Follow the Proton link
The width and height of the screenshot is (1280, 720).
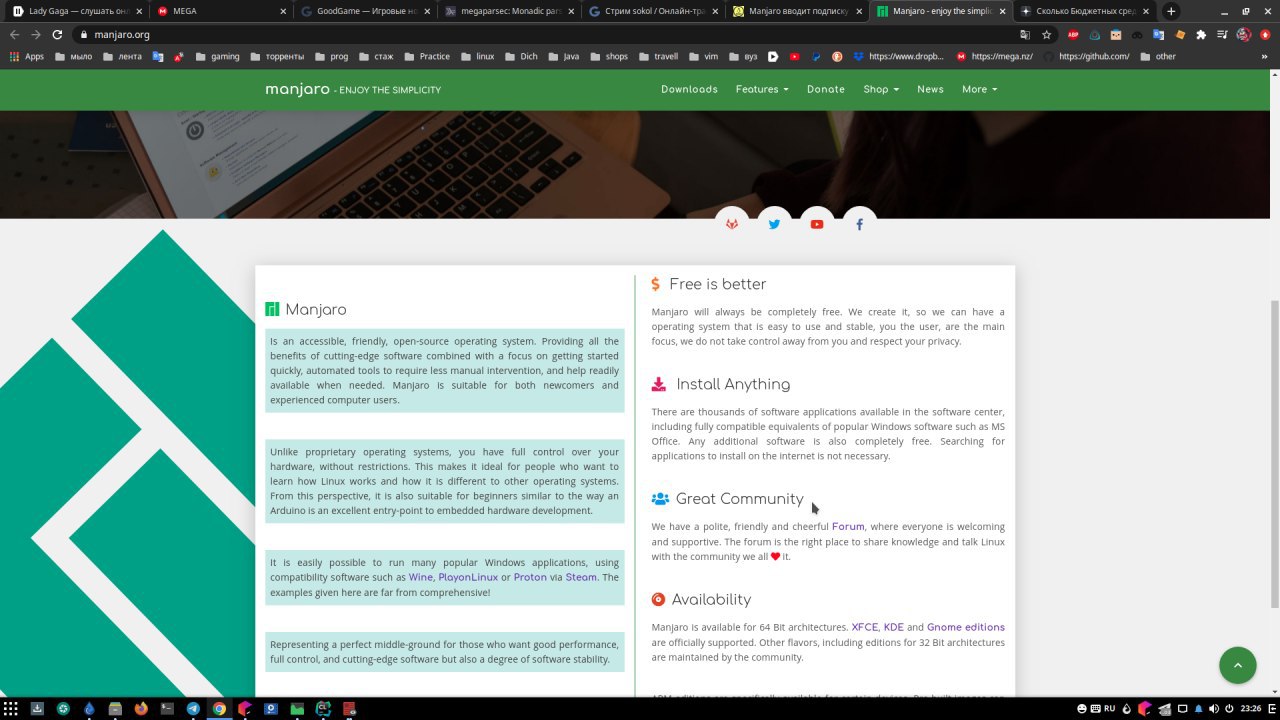point(530,577)
